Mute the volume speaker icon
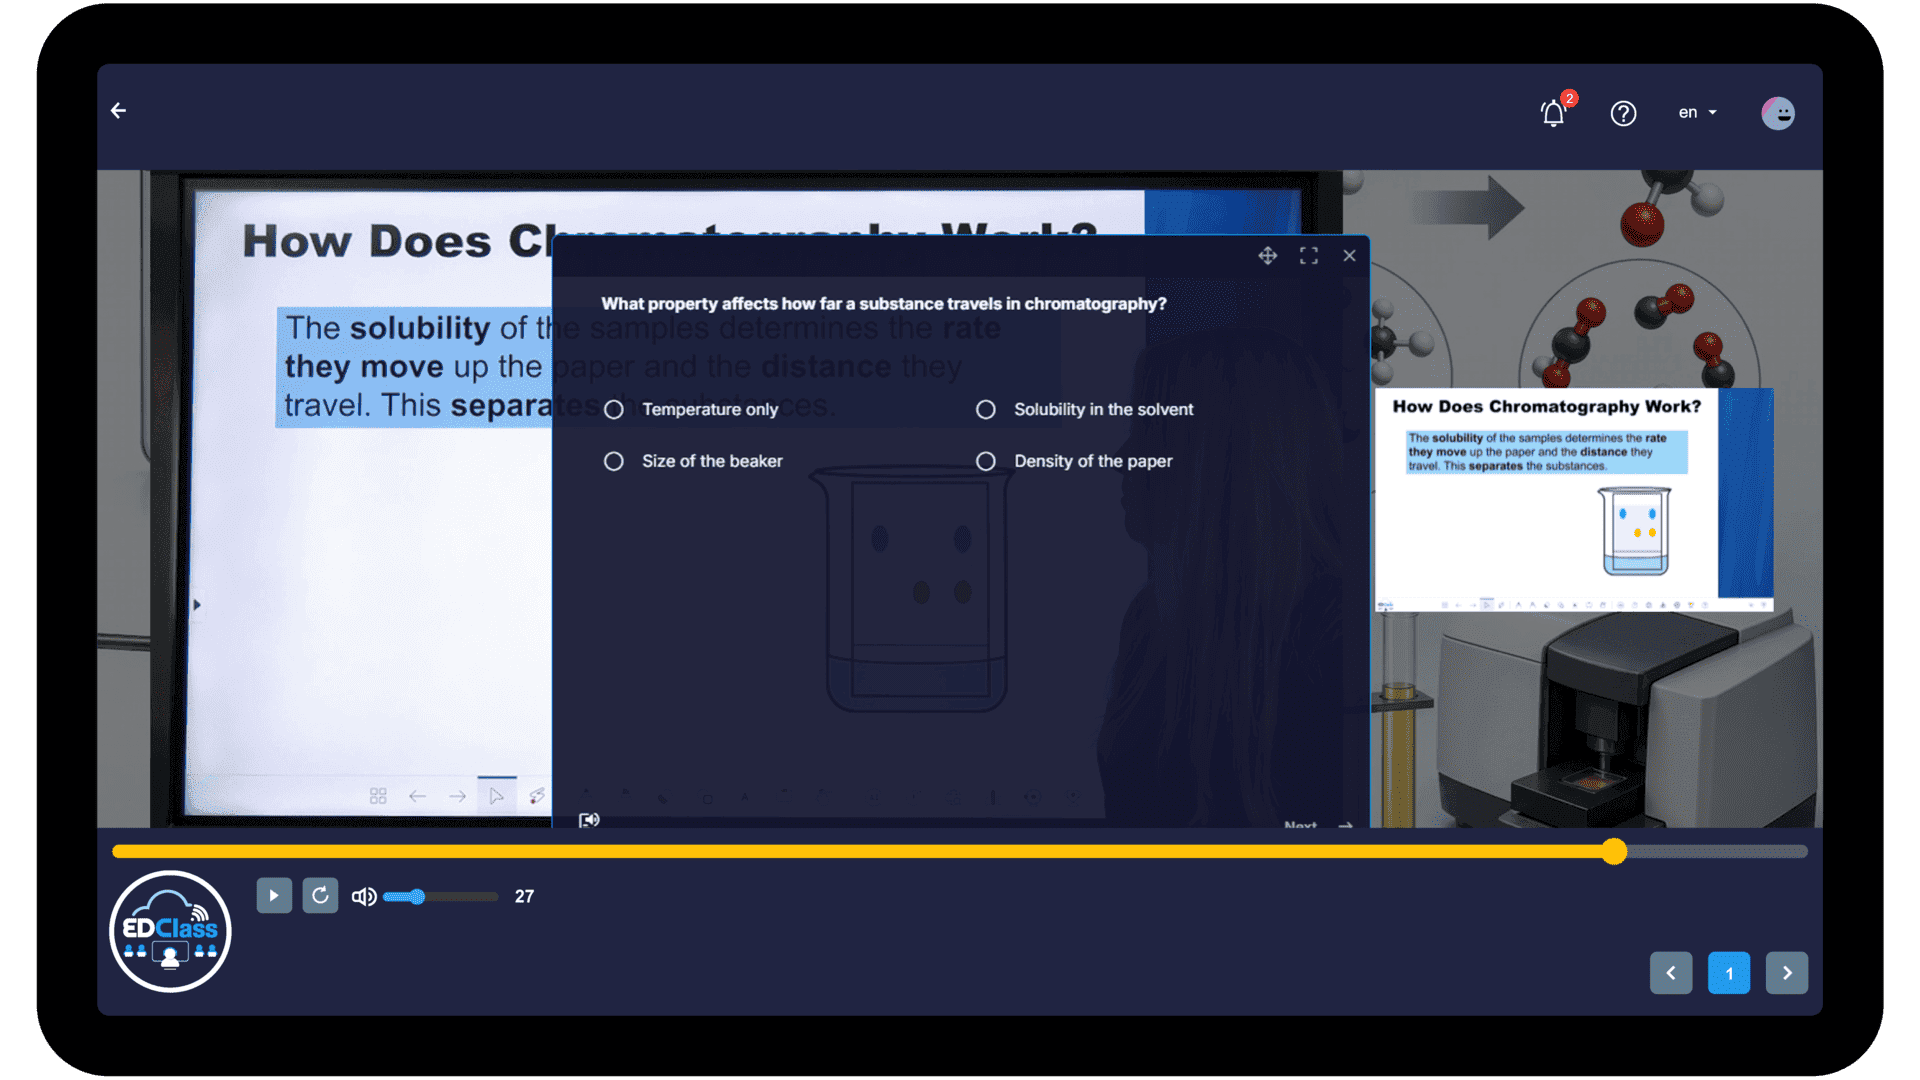This screenshot has height=1080, width=1920. pos(364,897)
